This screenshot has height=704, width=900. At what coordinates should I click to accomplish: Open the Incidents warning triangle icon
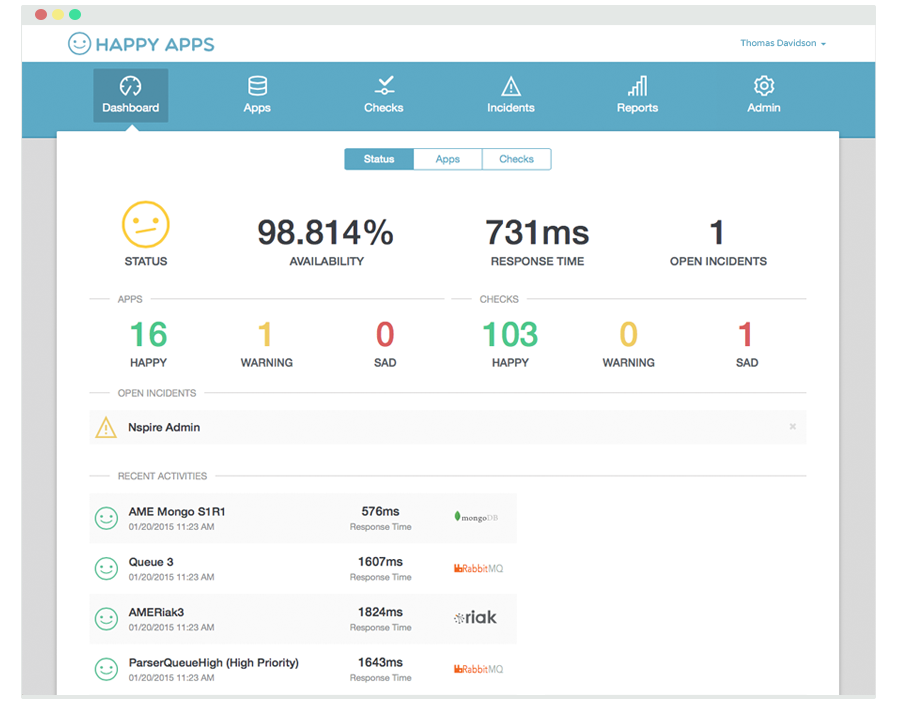[x=510, y=86]
